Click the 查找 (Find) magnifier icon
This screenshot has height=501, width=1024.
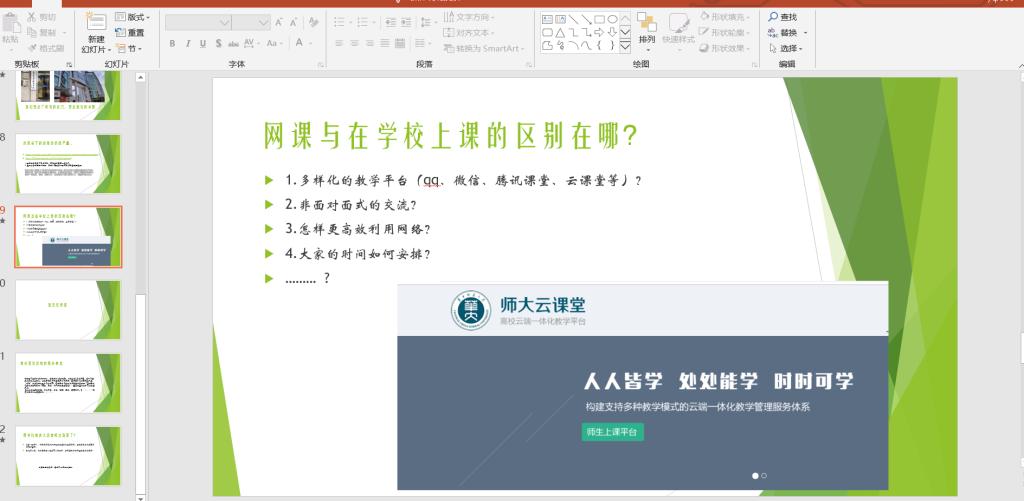coord(773,17)
